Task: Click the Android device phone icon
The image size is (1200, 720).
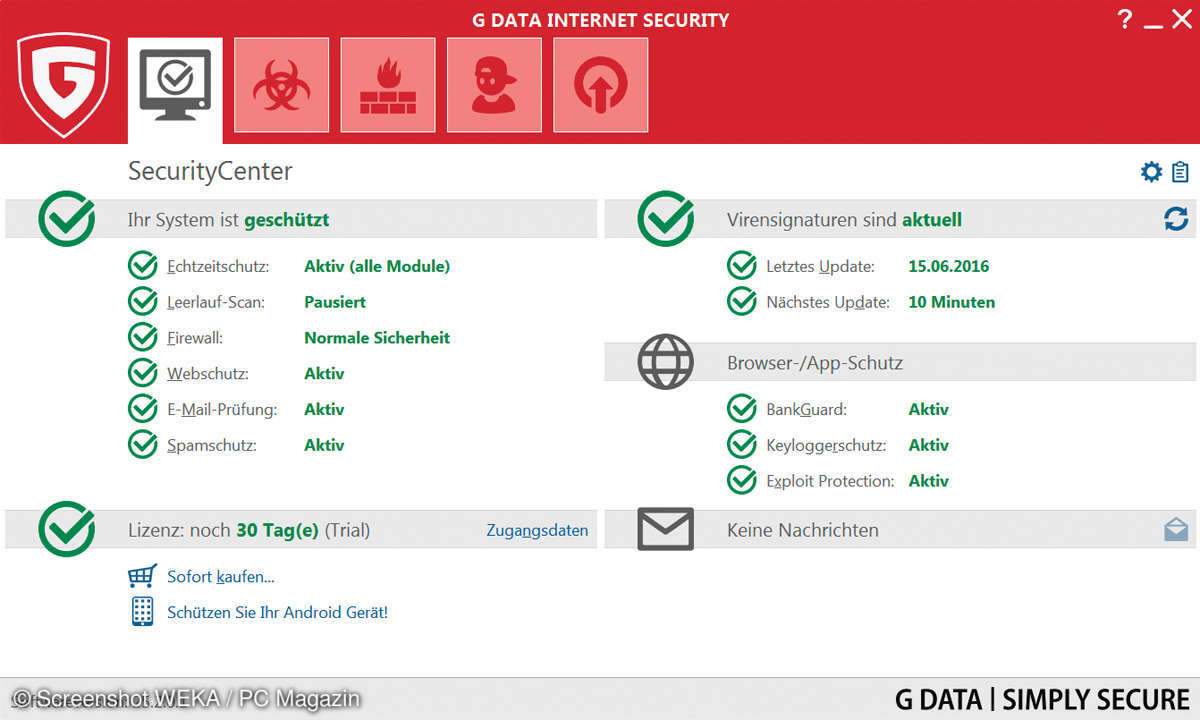Action: tap(142, 611)
